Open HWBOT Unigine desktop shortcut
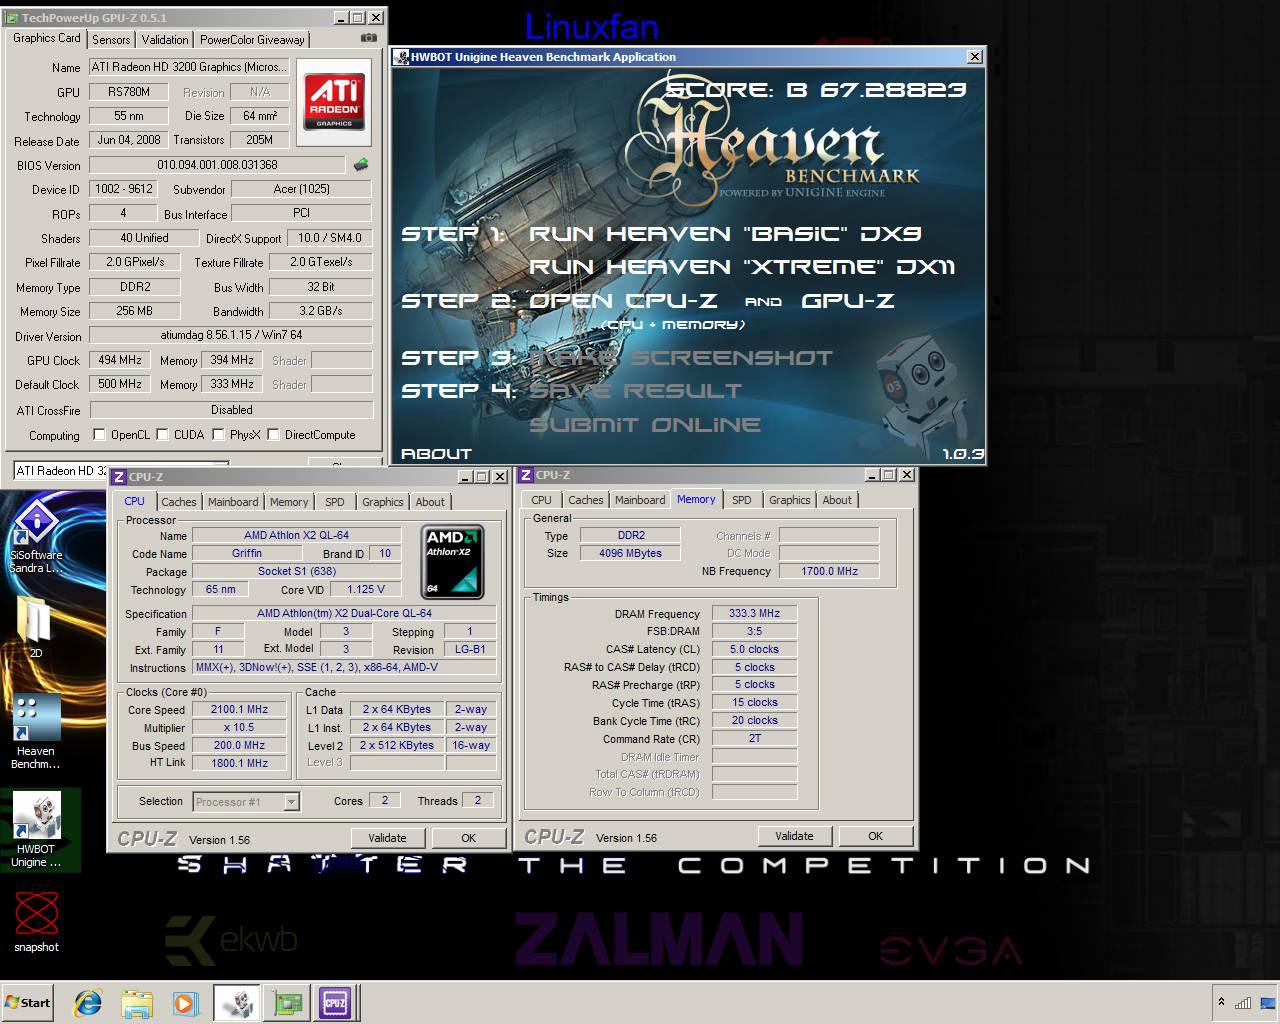The width and height of the screenshot is (1280, 1024). click(x=36, y=830)
